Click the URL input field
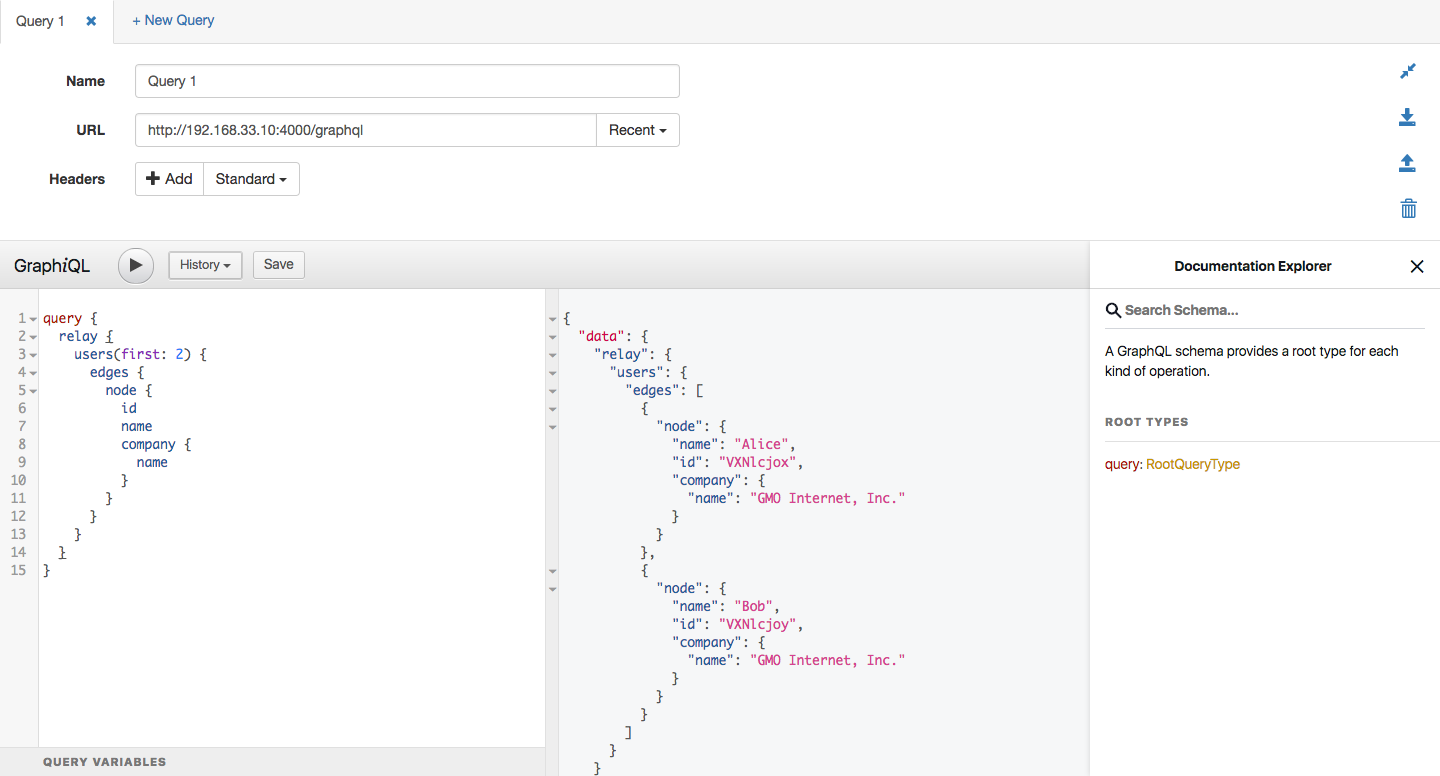This screenshot has width=1440, height=776. click(x=366, y=130)
